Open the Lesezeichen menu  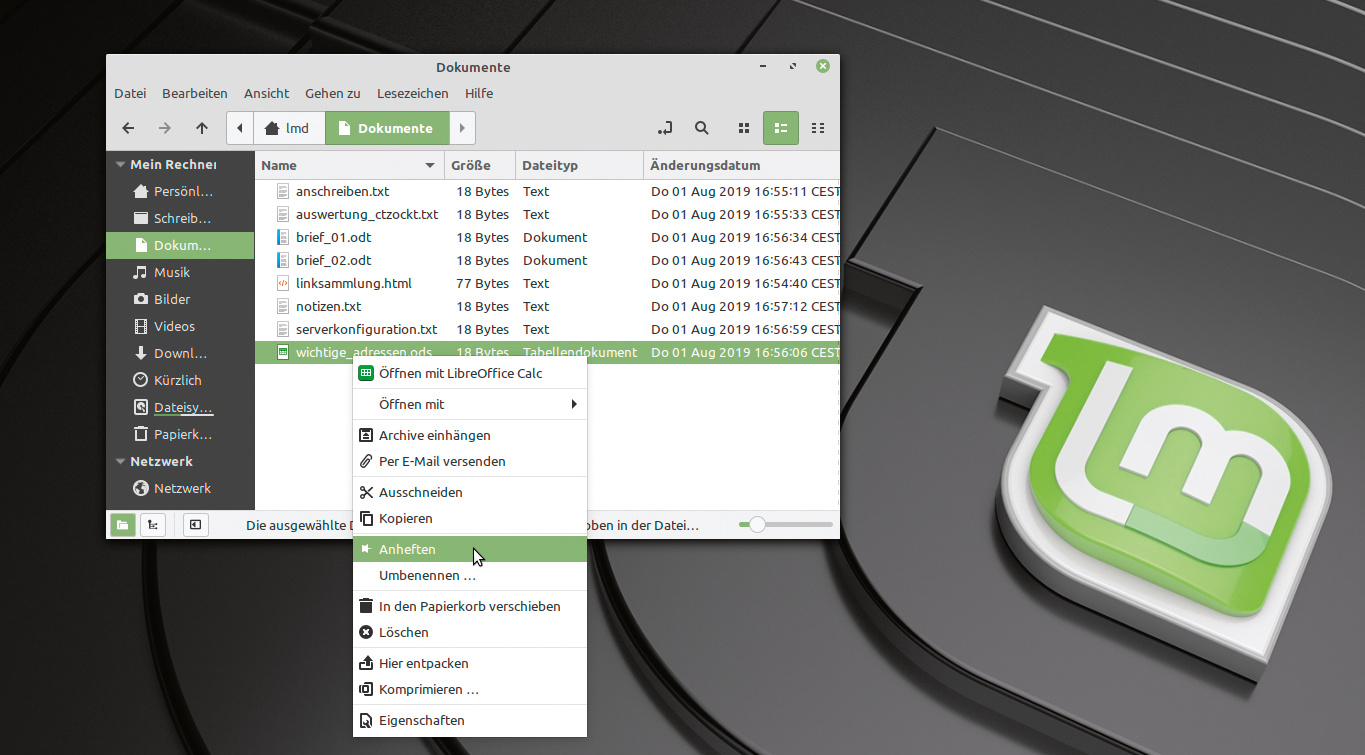pyautogui.click(x=412, y=93)
